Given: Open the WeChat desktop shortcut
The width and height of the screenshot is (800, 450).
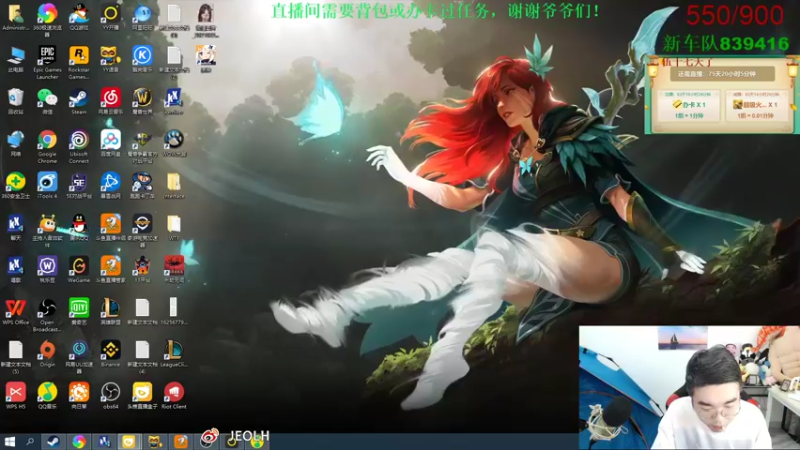Looking at the screenshot, I should click(x=47, y=101).
